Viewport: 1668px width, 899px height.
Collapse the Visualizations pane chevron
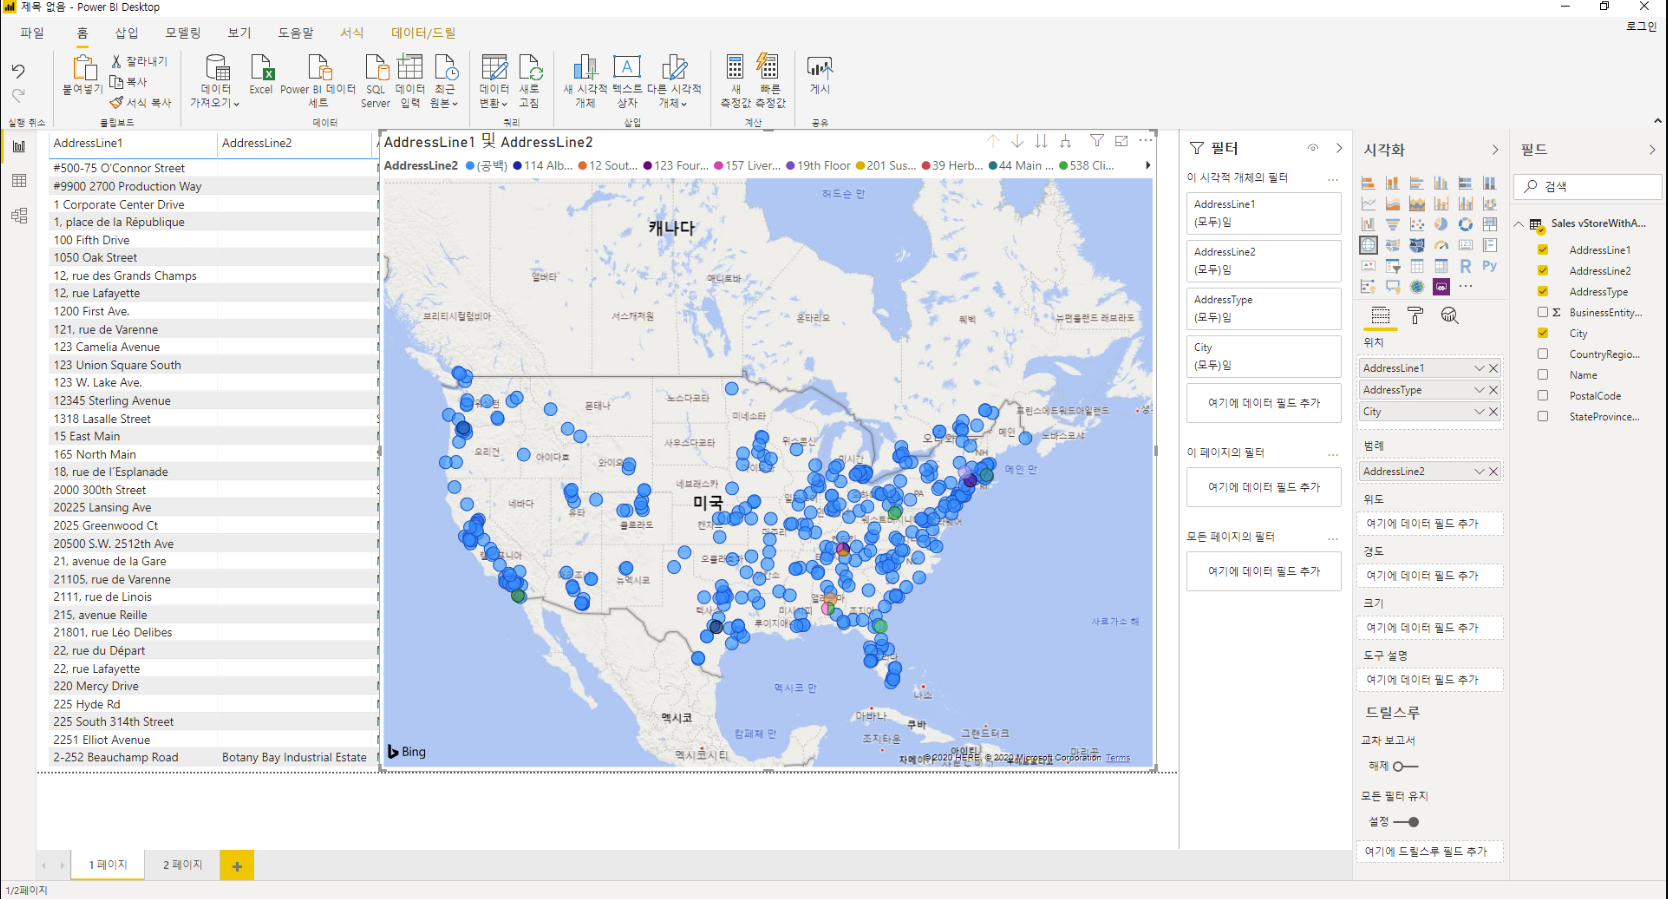pyautogui.click(x=1495, y=150)
